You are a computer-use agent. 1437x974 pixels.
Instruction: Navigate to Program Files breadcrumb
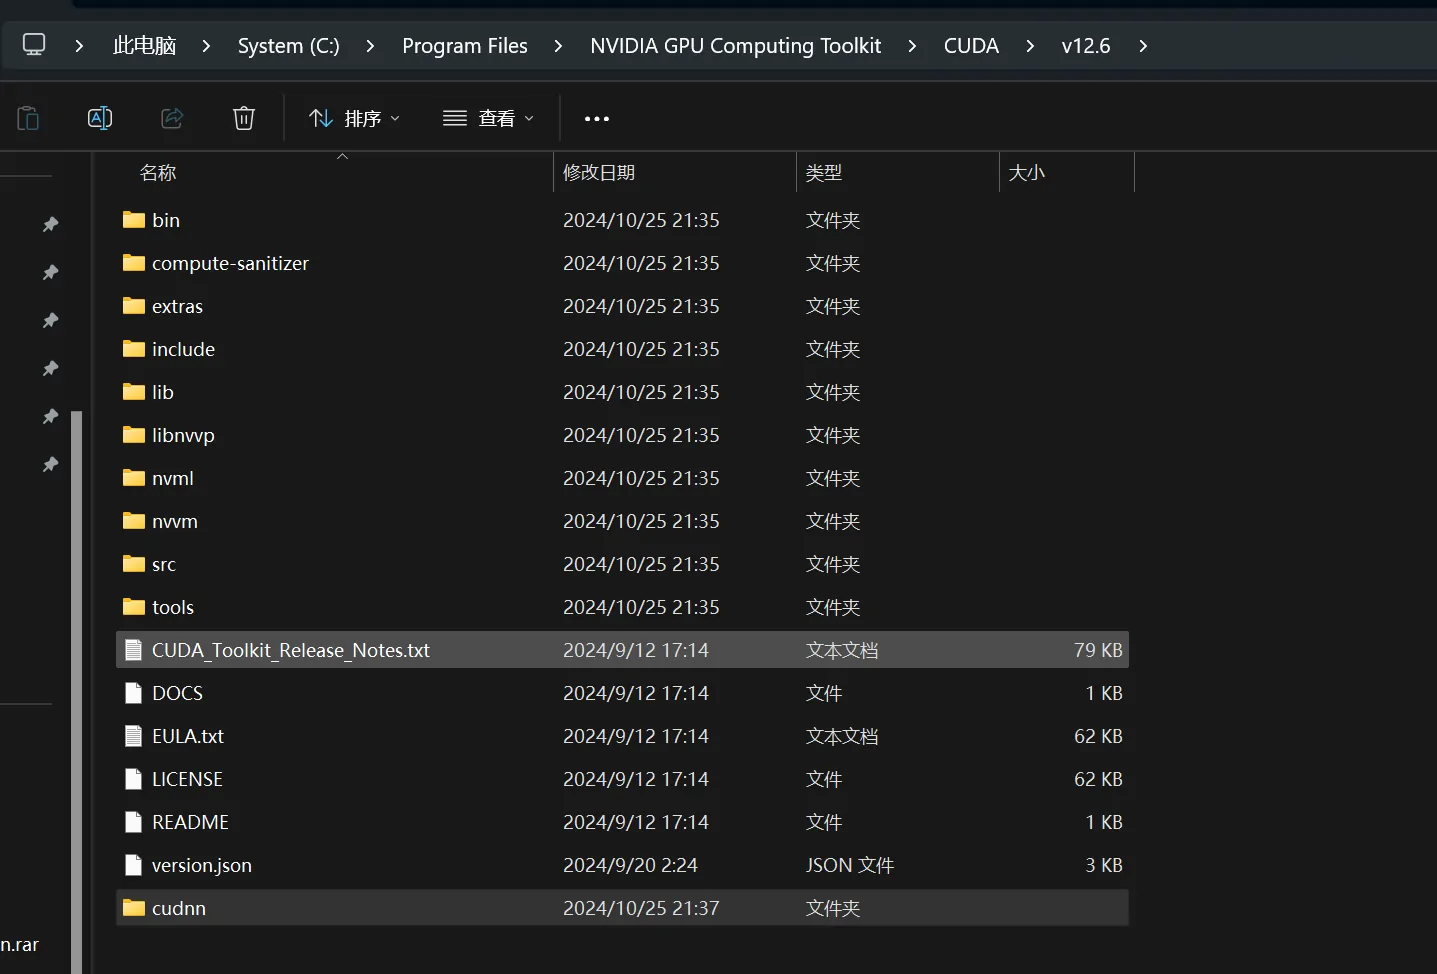click(x=465, y=46)
